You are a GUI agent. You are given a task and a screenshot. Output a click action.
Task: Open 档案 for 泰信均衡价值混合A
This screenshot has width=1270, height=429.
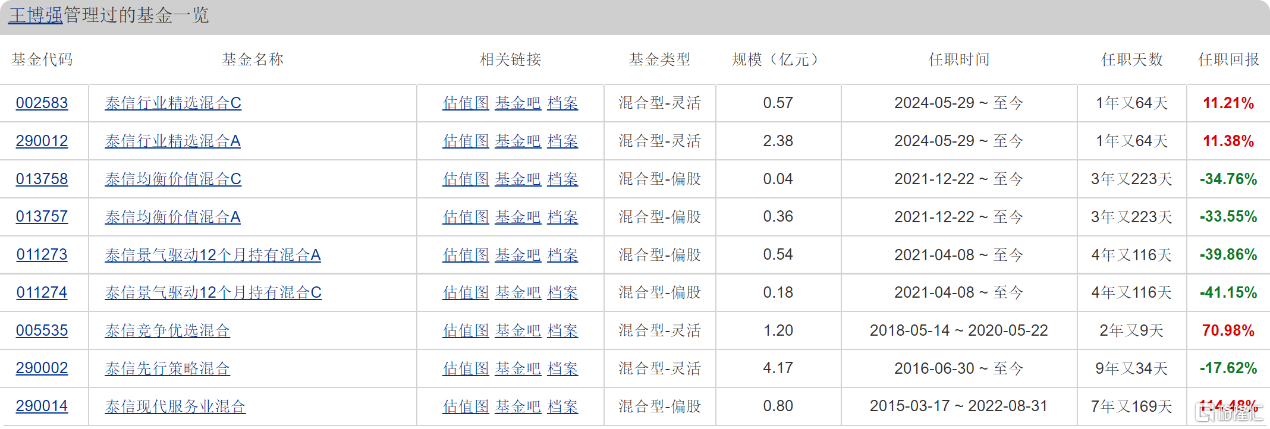coord(563,217)
